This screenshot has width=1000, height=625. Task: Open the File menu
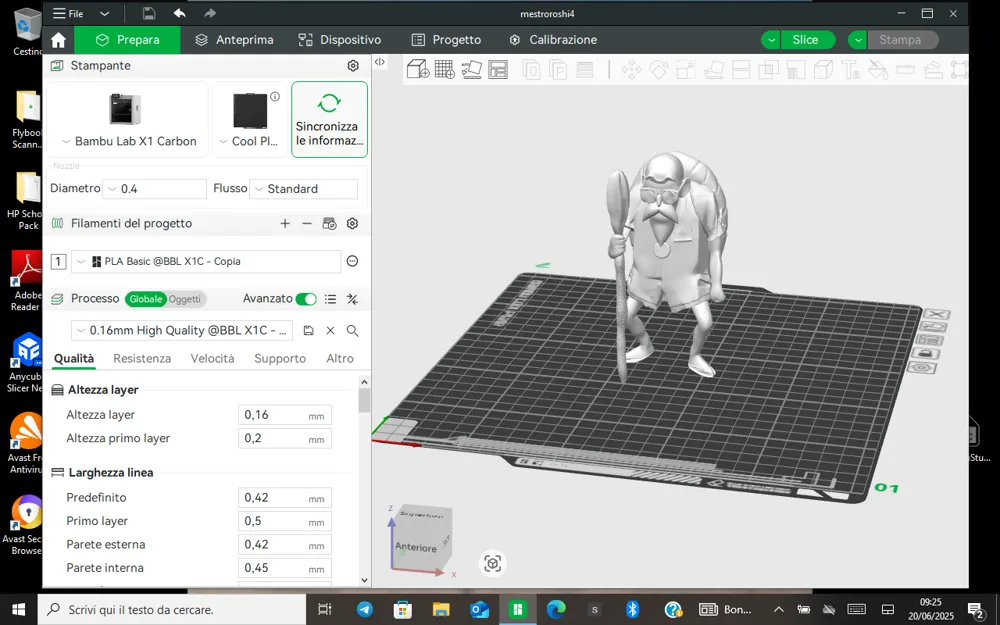pos(68,13)
